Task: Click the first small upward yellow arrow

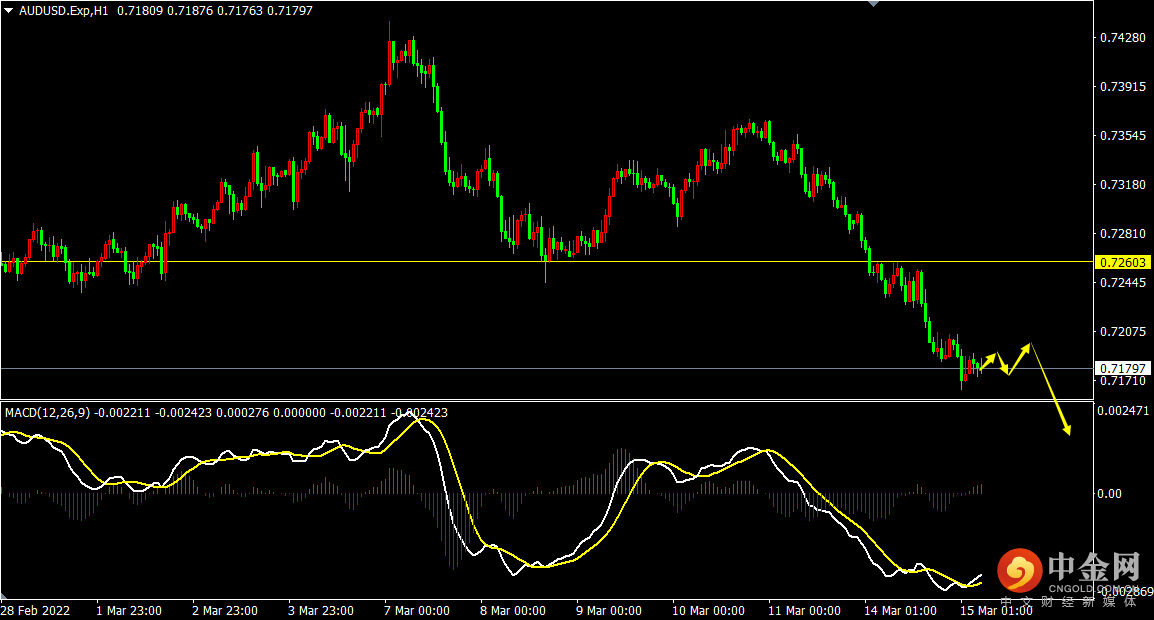Action: [x=988, y=361]
